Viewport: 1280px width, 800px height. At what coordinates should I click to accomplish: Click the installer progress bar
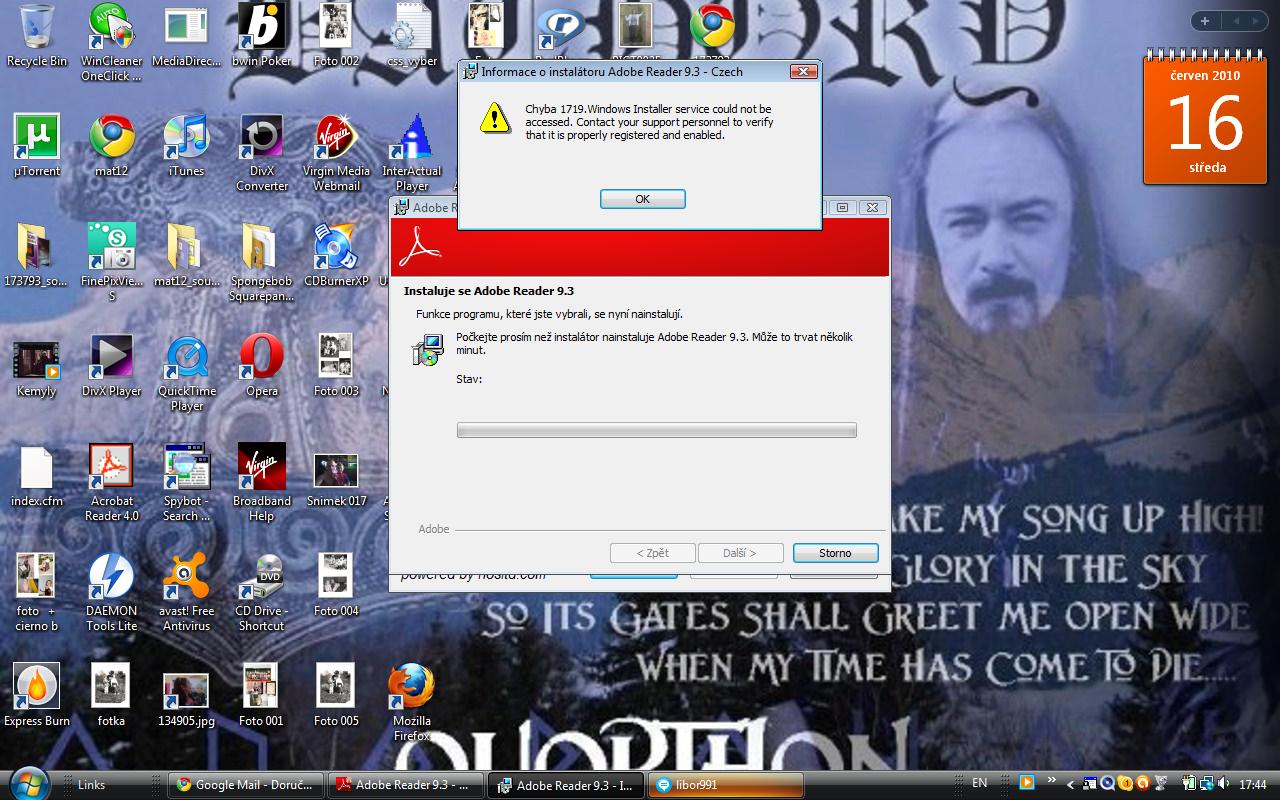pyautogui.click(x=656, y=430)
